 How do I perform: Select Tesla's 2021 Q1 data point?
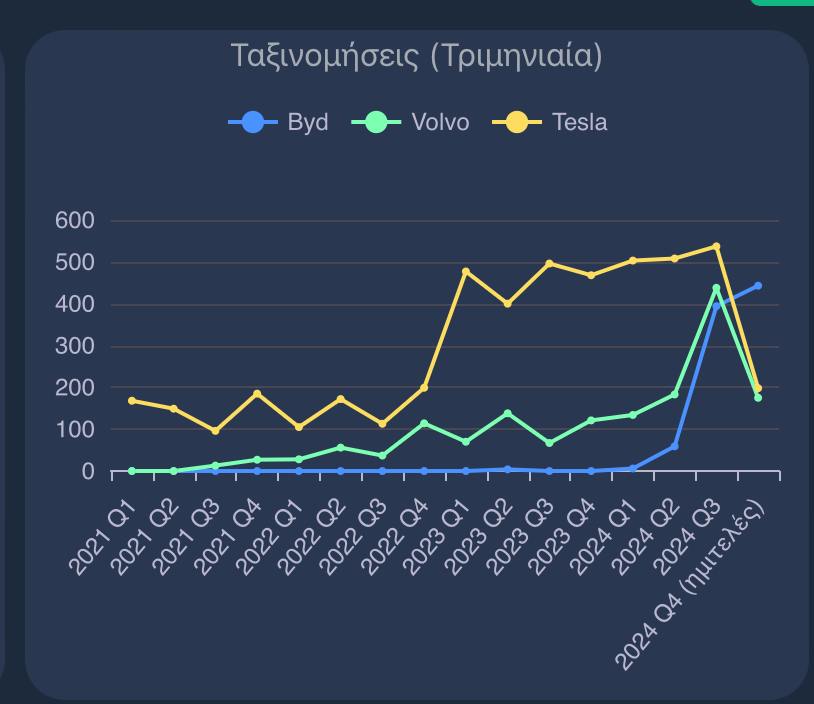(132, 401)
